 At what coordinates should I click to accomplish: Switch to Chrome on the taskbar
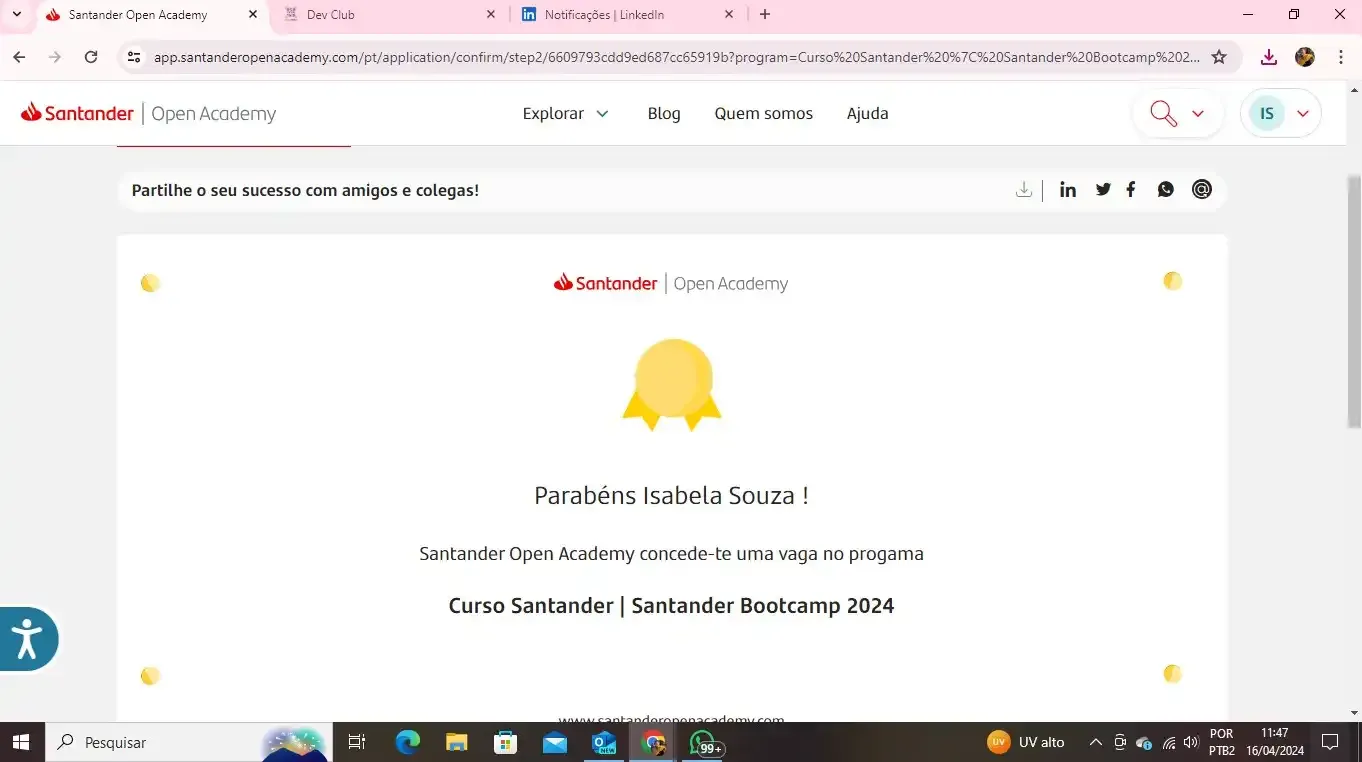pyautogui.click(x=653, y=742)
